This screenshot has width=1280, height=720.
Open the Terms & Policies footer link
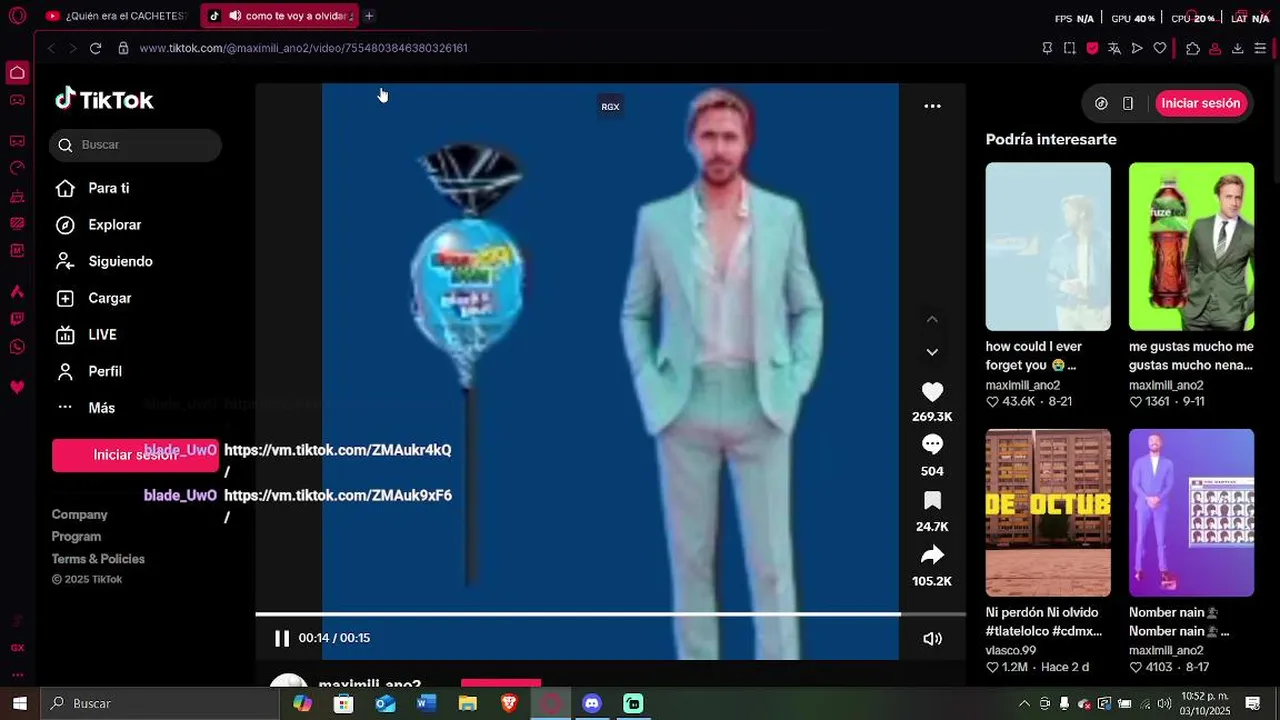[x=98, y=559]
